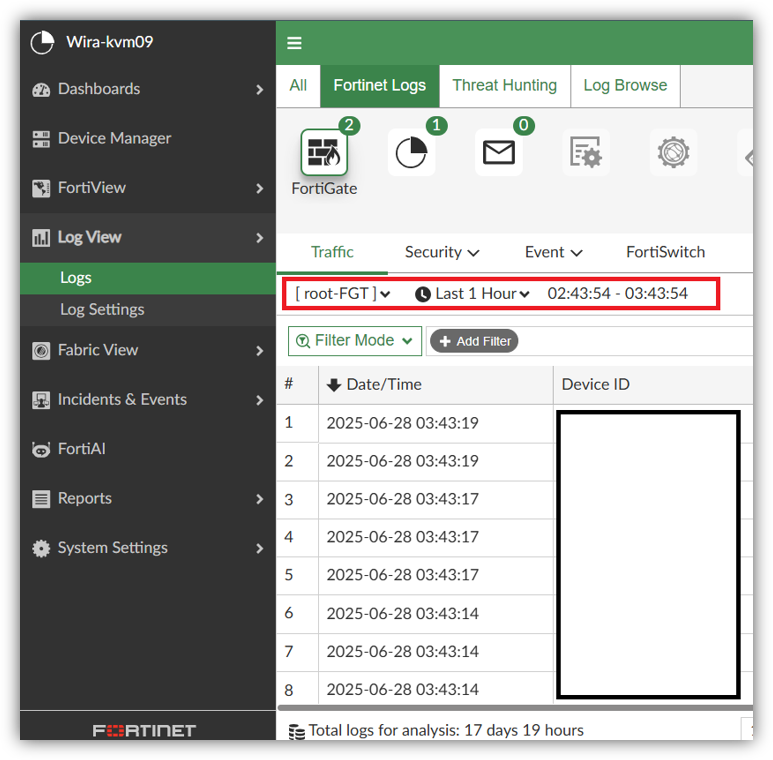The height and width of the screenshot is (760, 773).
Task: Click the 02:43:54 - 03:43:54 time range
Action: (617, 294)
